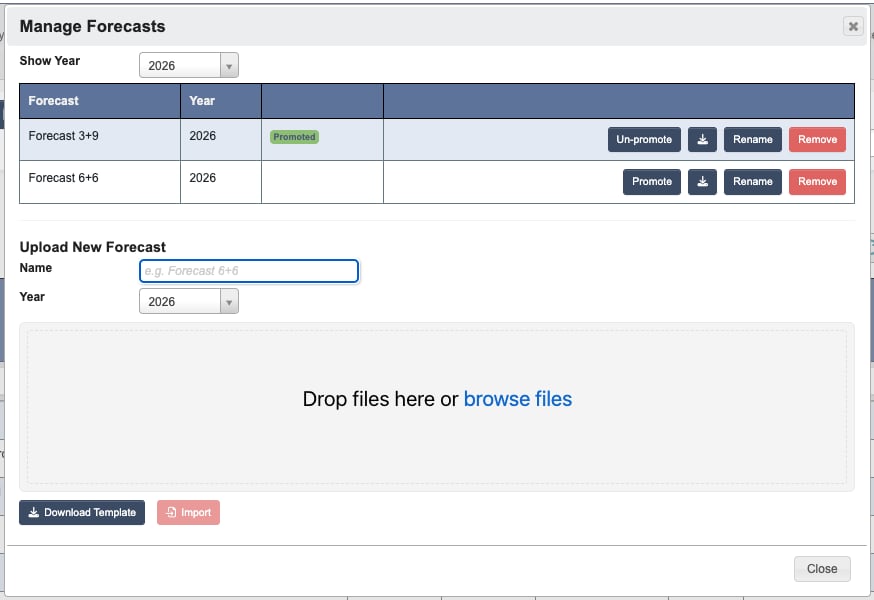Download the Forecast 3+9 file
Screen dimensions: 874x600
pos(702,139)
